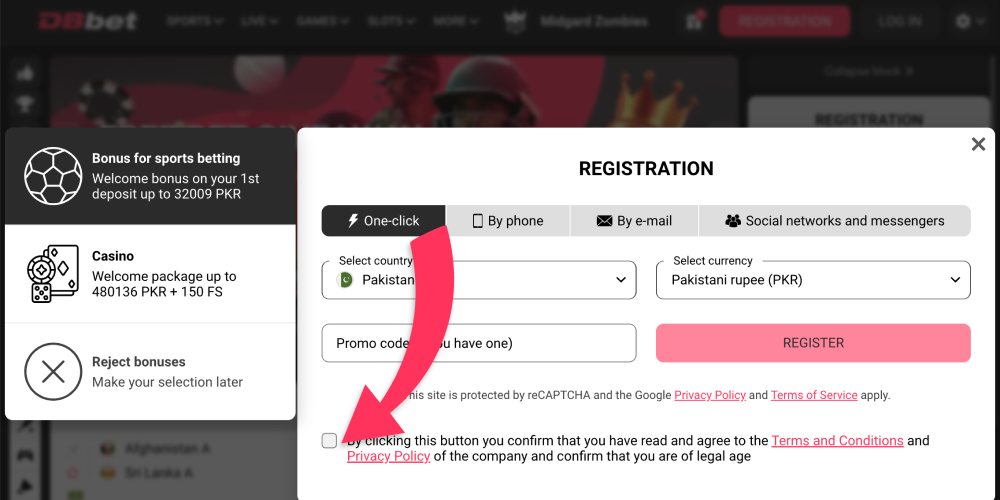This screenshot has height=500, width=1000.
Task: Open the settings gear in the header
Action: [x=963, y=21]
